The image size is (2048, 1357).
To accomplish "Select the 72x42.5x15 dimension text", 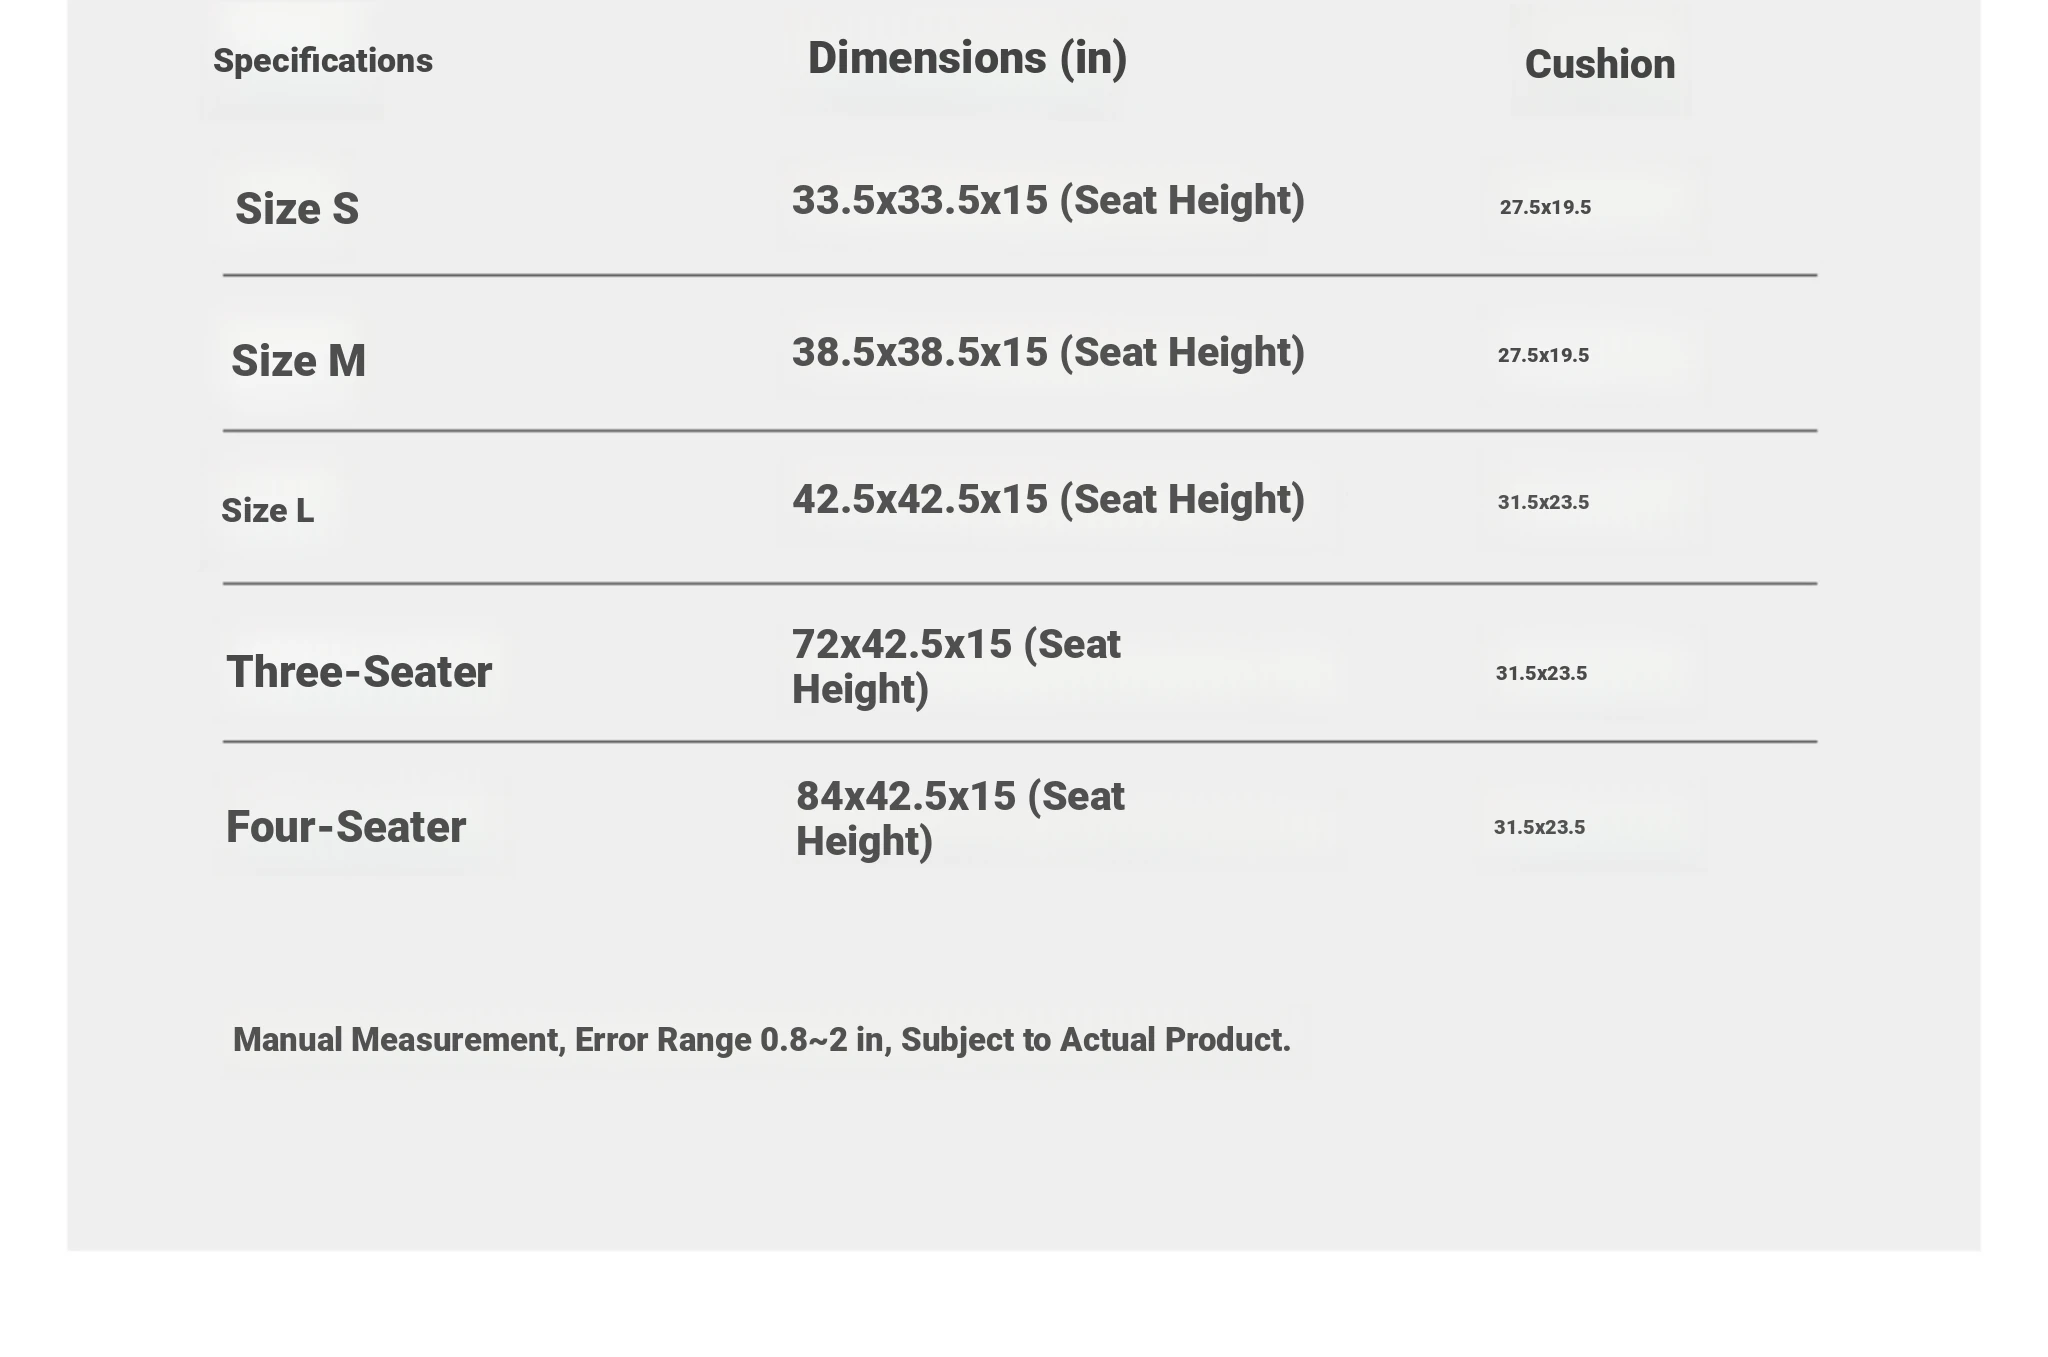I will click(956, 667).
